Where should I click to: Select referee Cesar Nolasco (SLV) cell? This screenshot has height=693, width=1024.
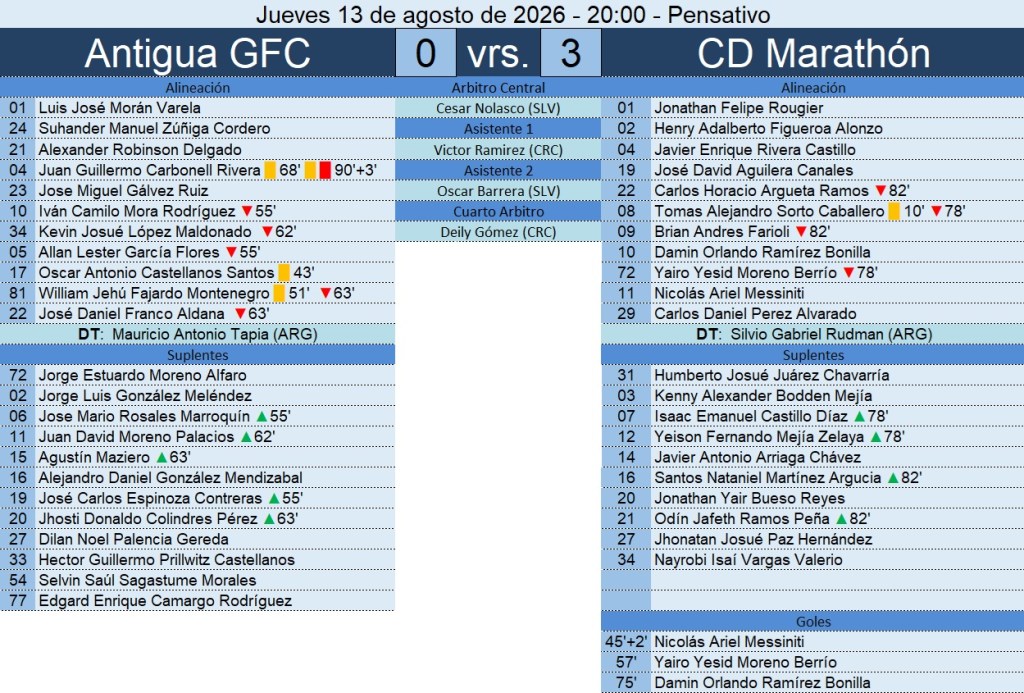pyautogui.click(x=498, y=108)
